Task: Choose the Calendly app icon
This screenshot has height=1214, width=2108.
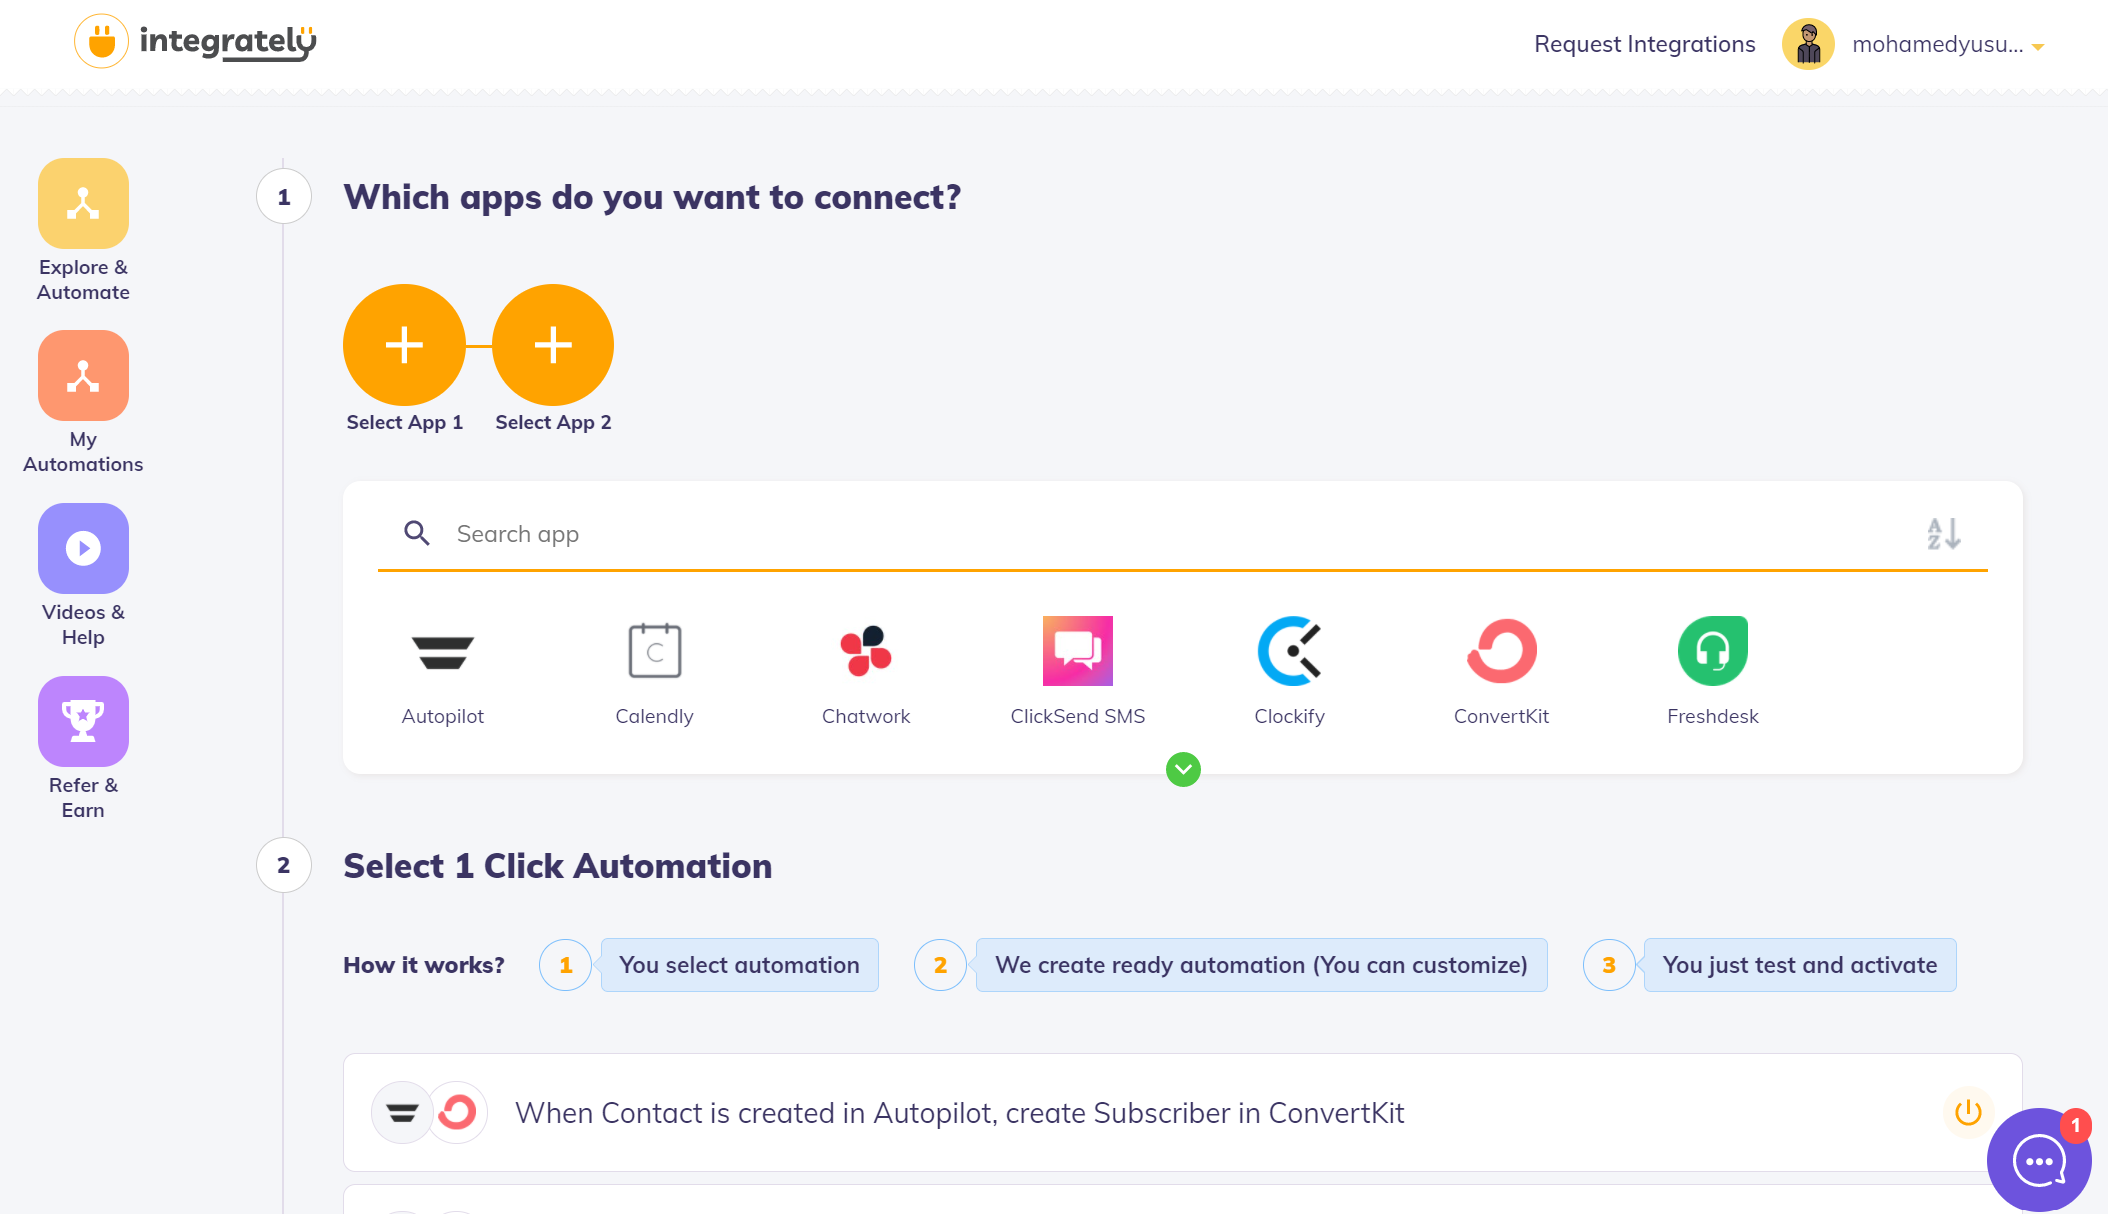Action: coord(655,651)
